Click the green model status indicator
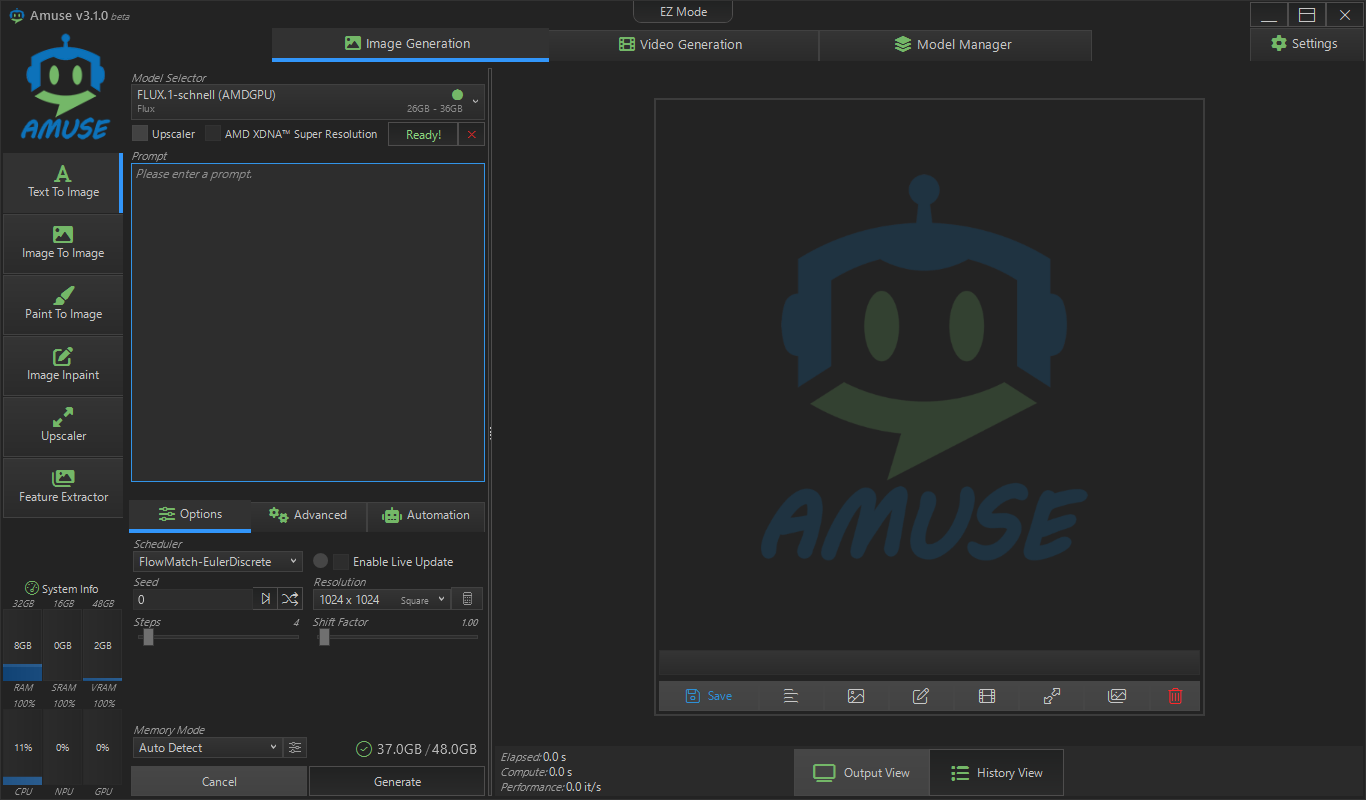 (x=457, y=95)
